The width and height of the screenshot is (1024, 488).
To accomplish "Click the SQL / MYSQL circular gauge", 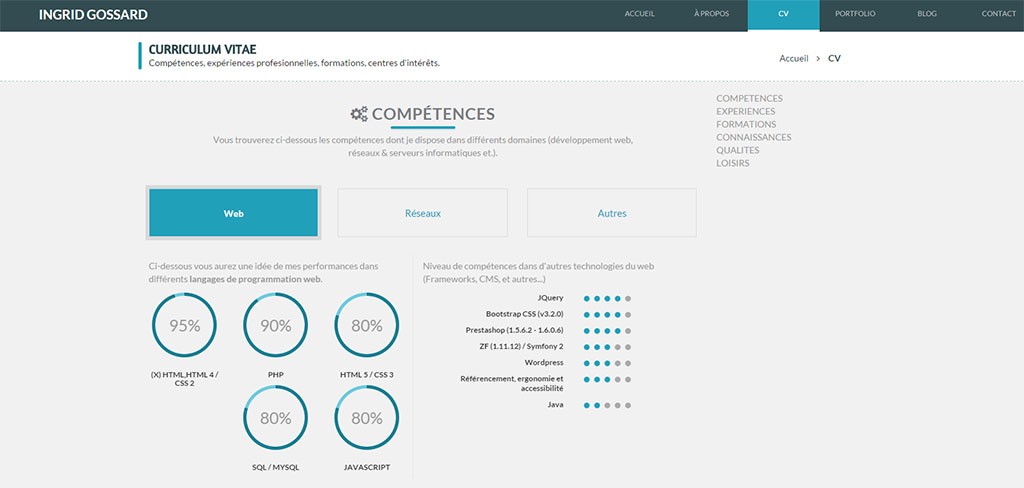I will tap(276, 418).
